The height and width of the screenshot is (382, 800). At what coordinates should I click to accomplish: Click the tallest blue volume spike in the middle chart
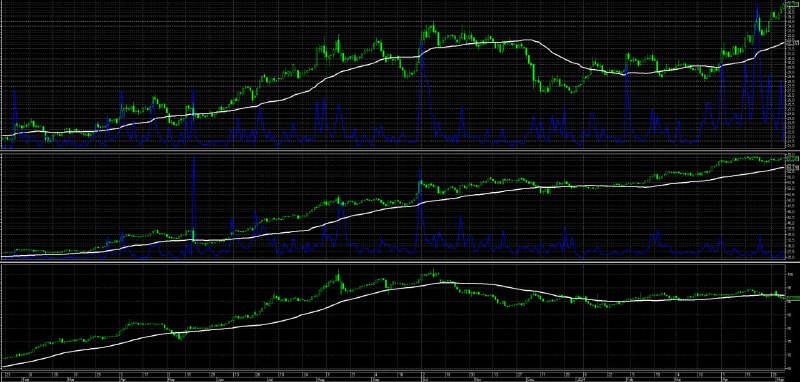(x=194, y=199)
